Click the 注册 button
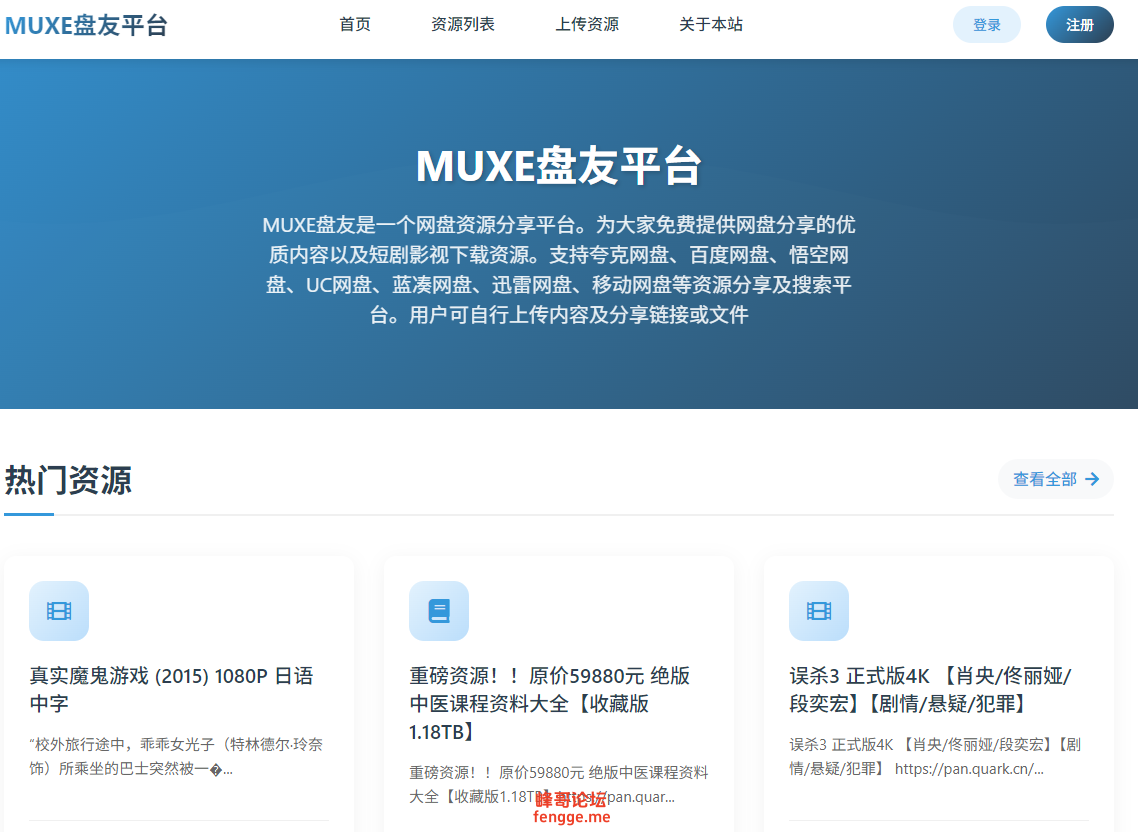Image resolution: width=1138 pixels, height=832 pixels. coord(1079,25)
